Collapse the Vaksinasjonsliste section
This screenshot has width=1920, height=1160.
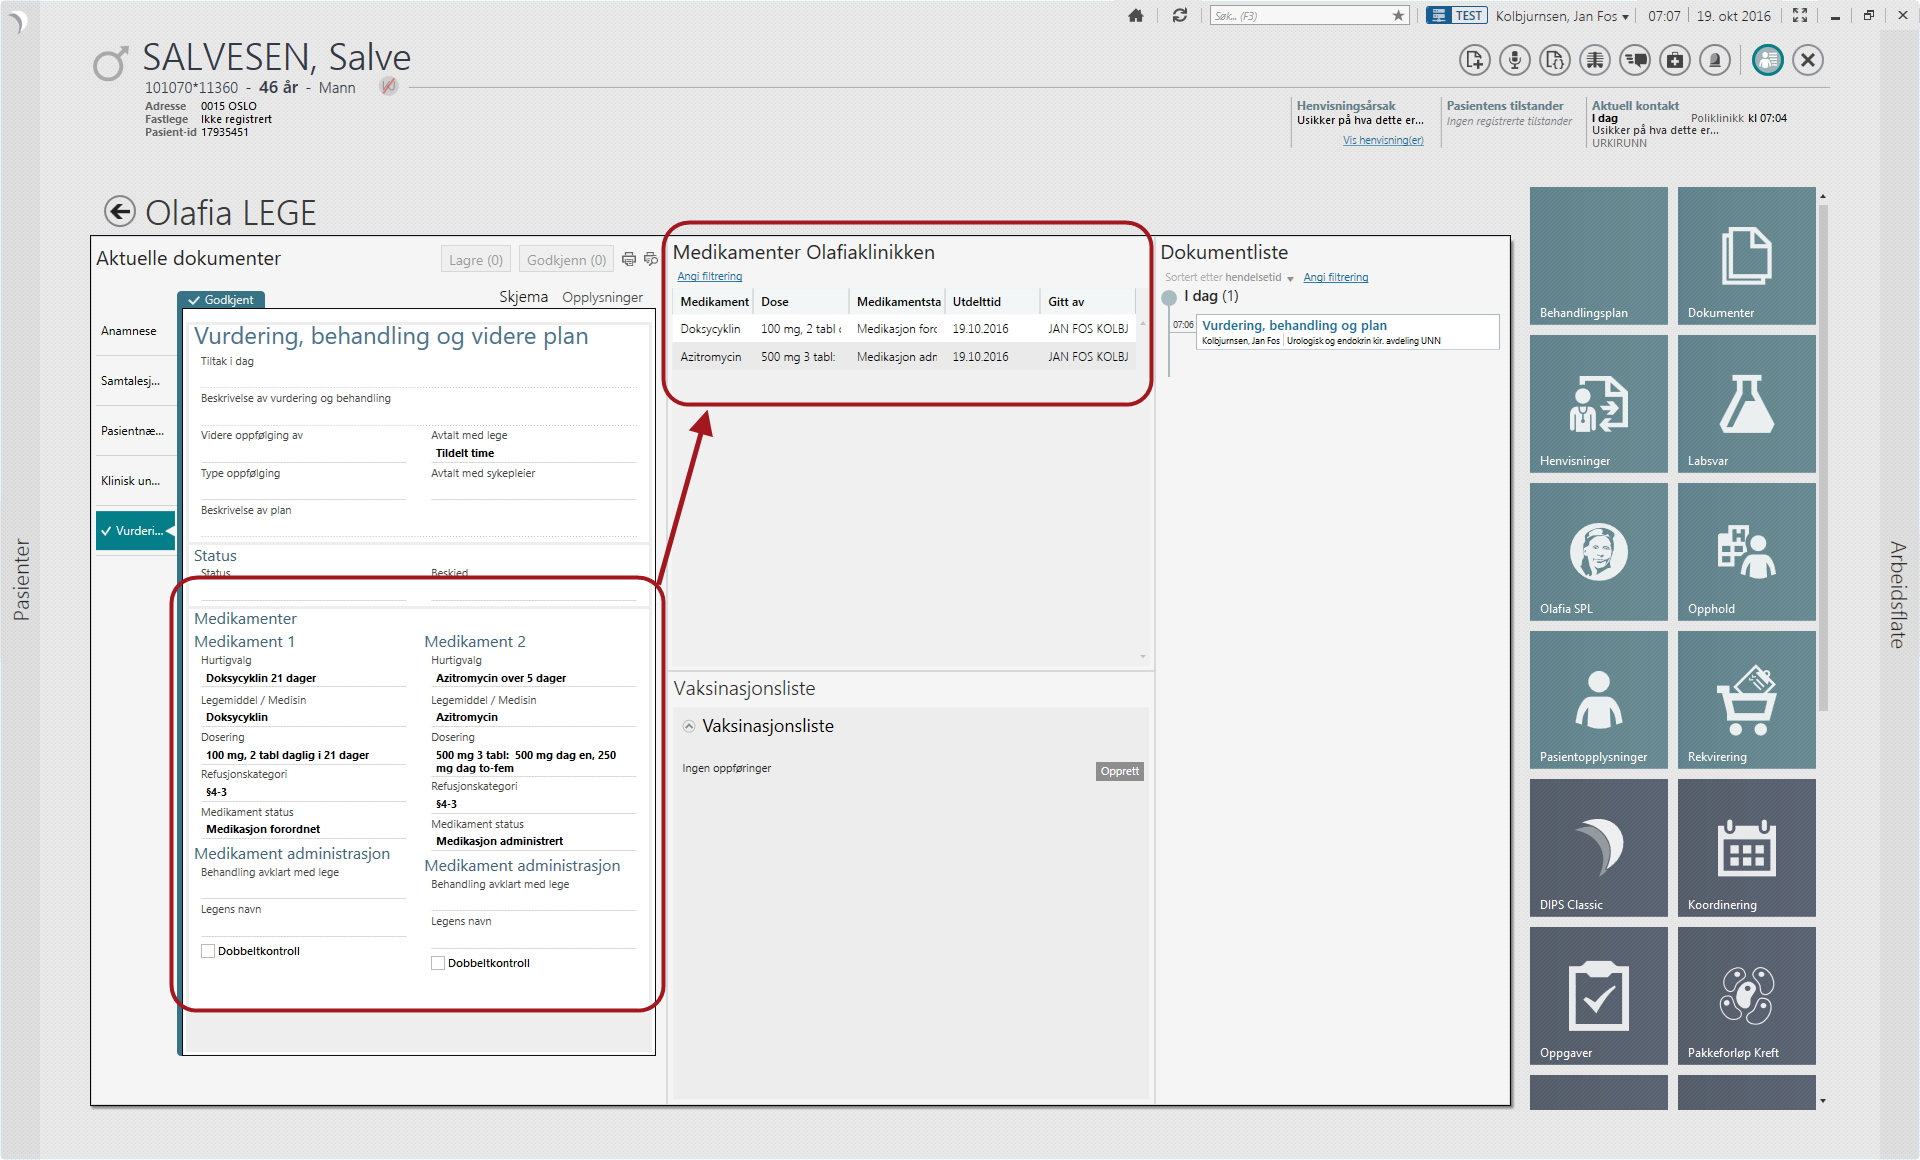click(689, 727)
